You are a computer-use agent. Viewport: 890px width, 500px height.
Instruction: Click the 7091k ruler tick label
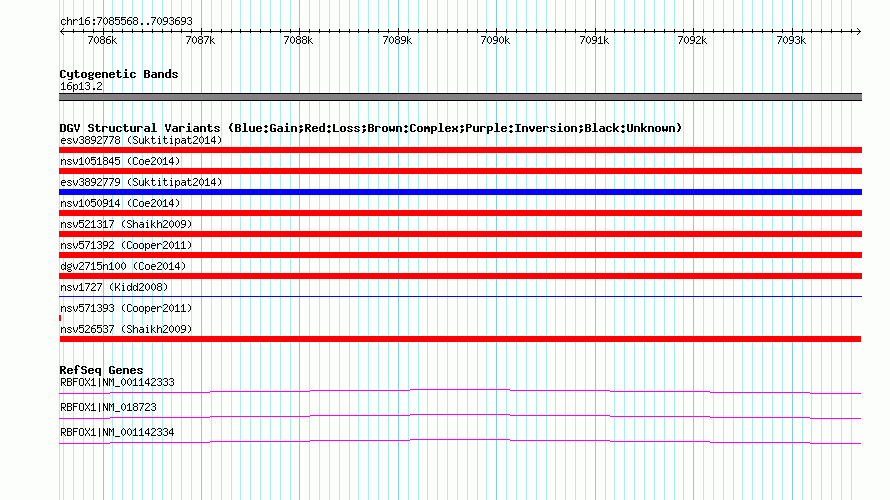coord(594,40)
